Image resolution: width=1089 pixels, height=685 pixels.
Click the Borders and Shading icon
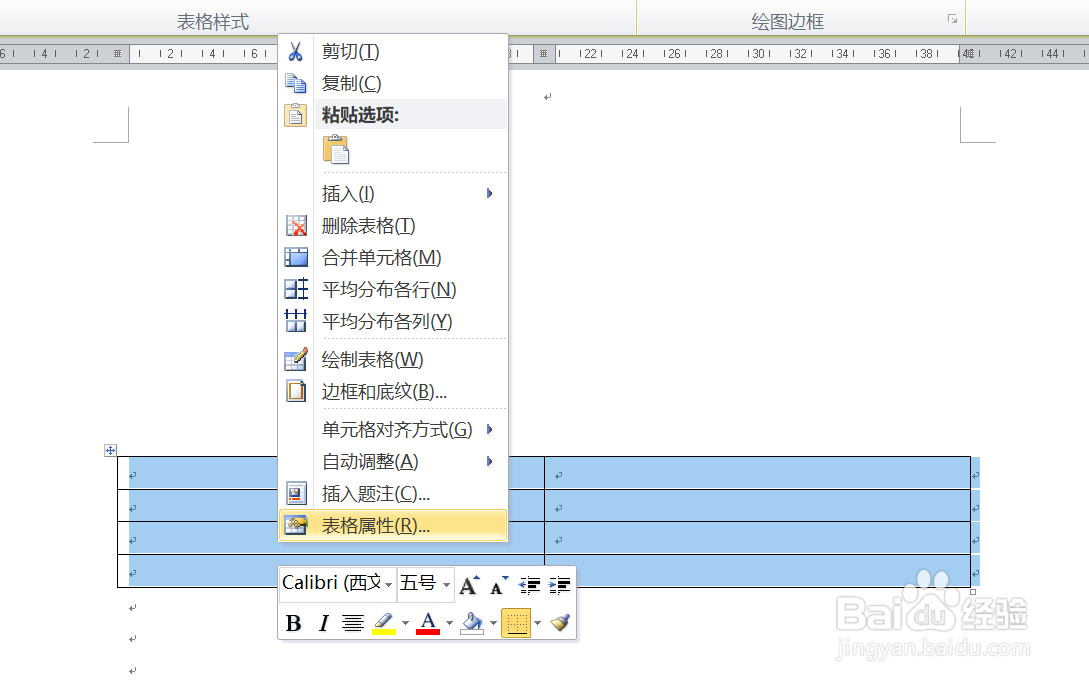click(x=296, y=391)
